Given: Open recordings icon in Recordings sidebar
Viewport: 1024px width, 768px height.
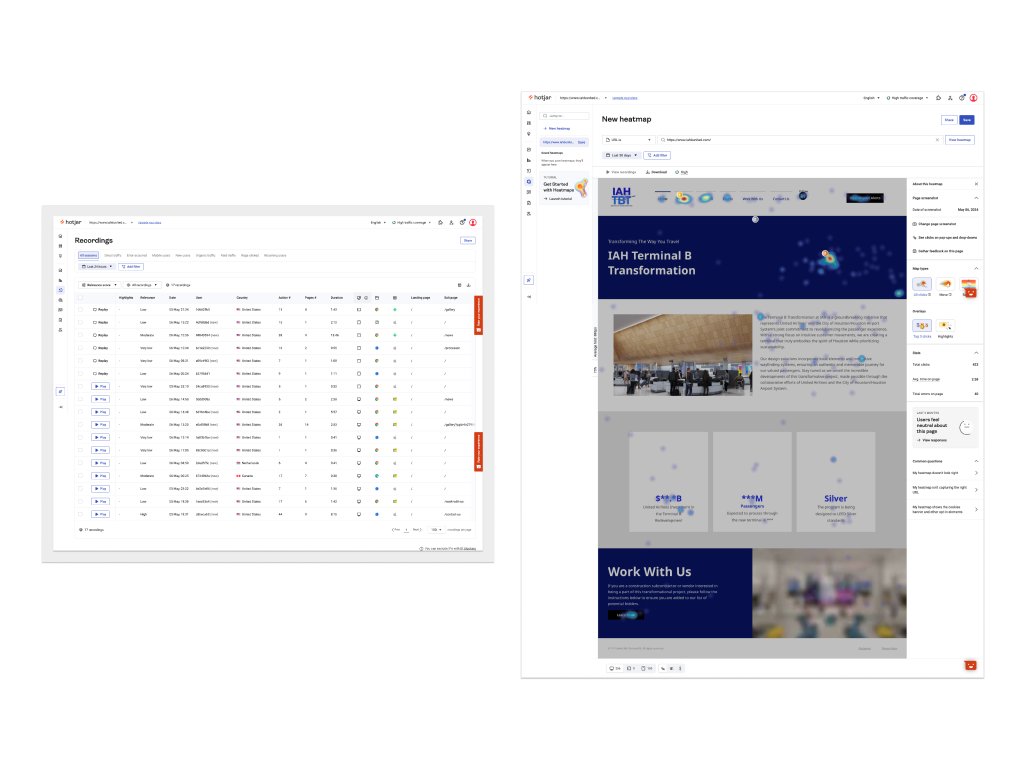Looking at the screenshot, I should point(60,290).
